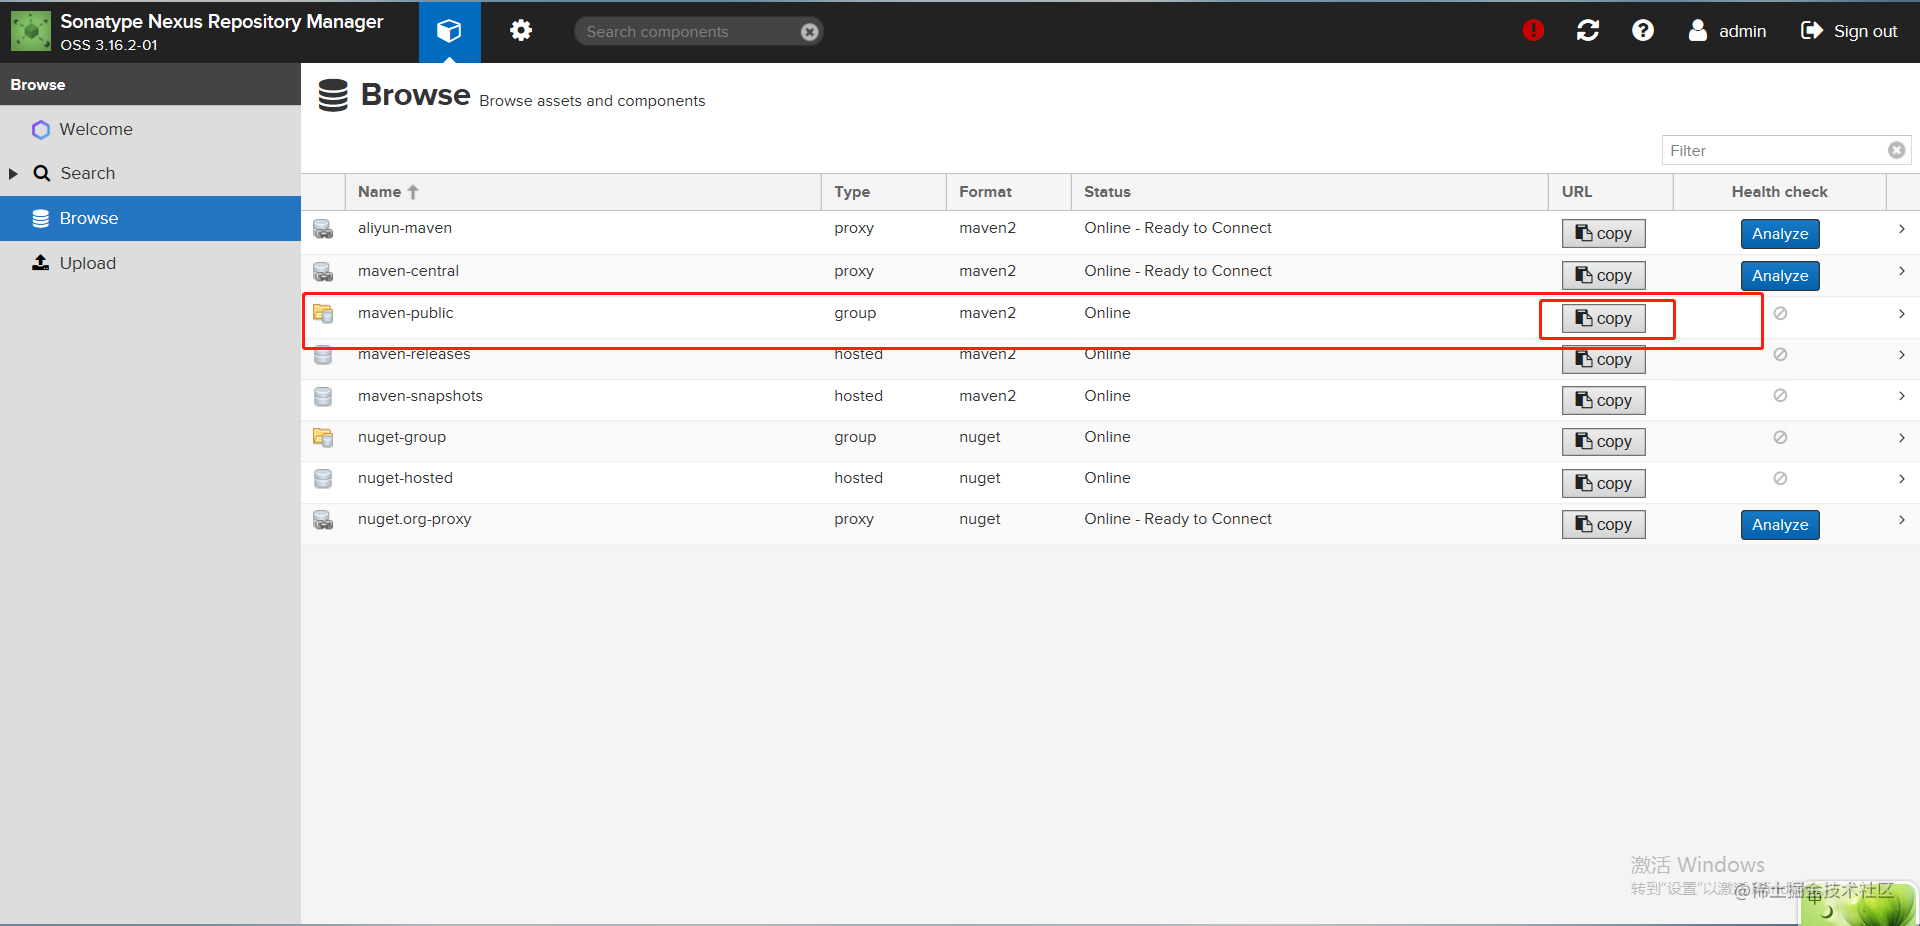Screen dimensions: 1920x926
Task: Open Upload in the sidebar
Action: click(x=88, y=263)
